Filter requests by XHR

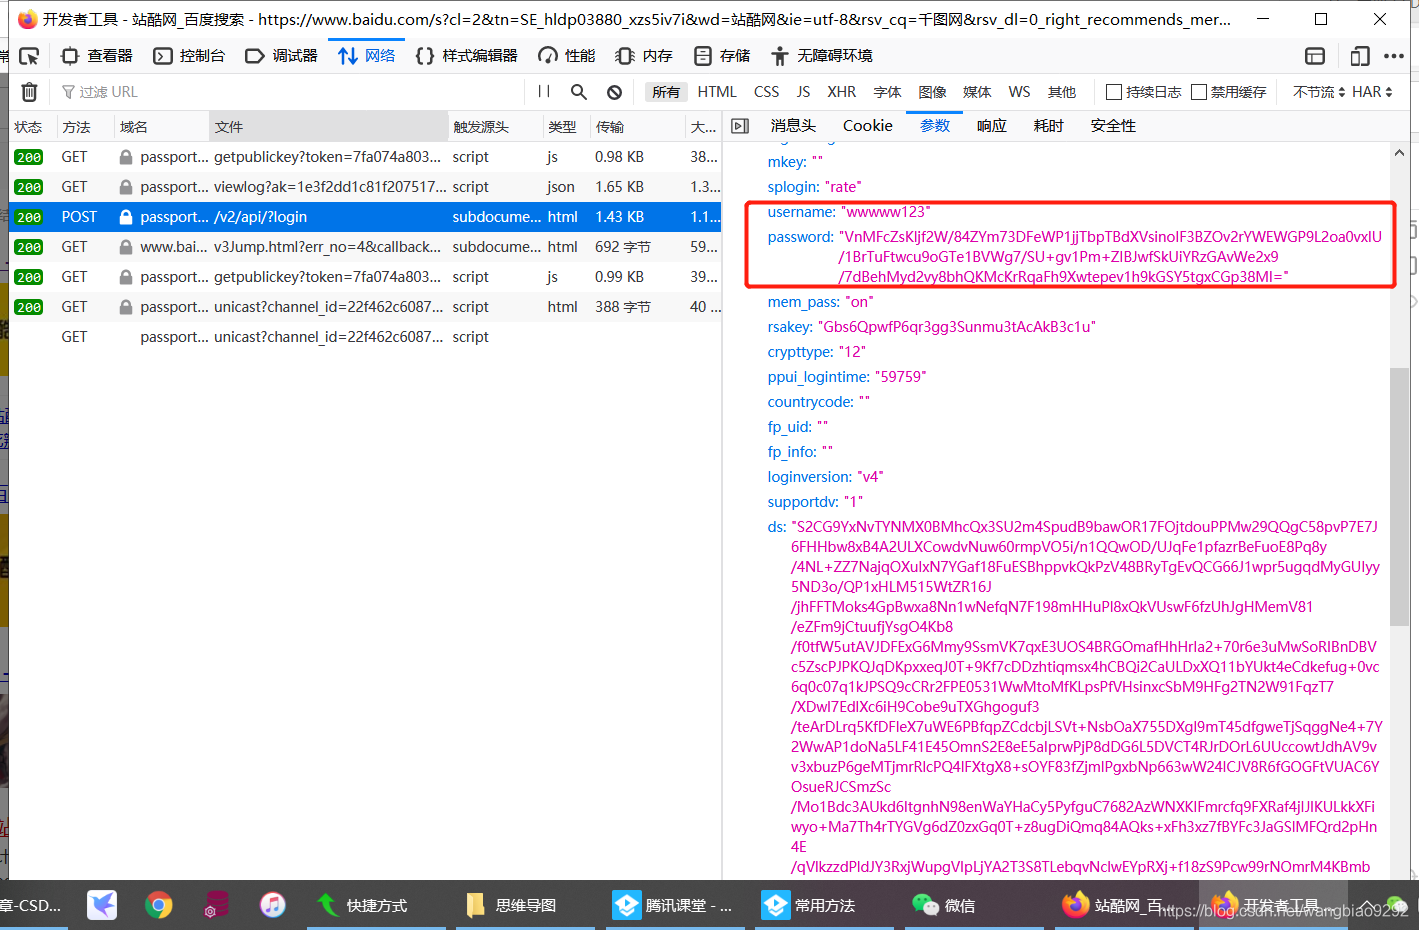(842, 92)
